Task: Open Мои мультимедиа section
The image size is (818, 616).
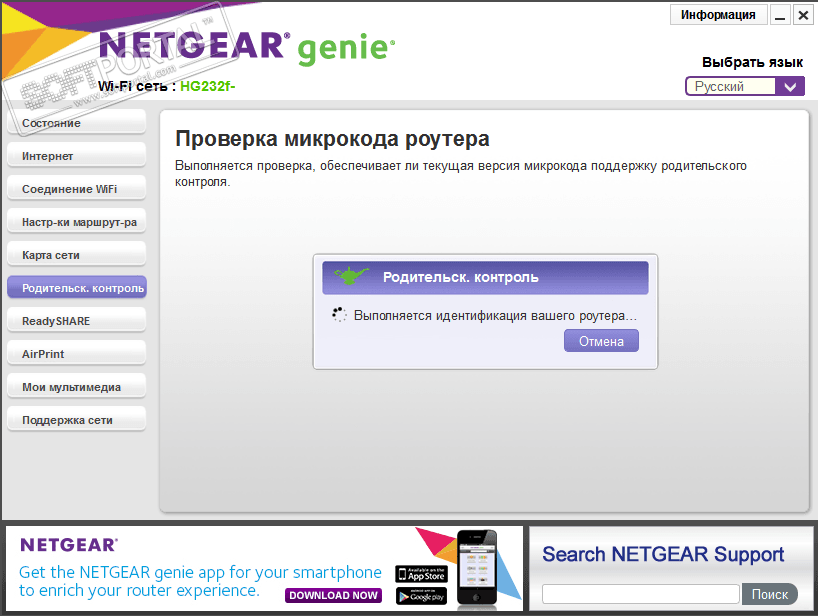Action: tap(77, 386)
